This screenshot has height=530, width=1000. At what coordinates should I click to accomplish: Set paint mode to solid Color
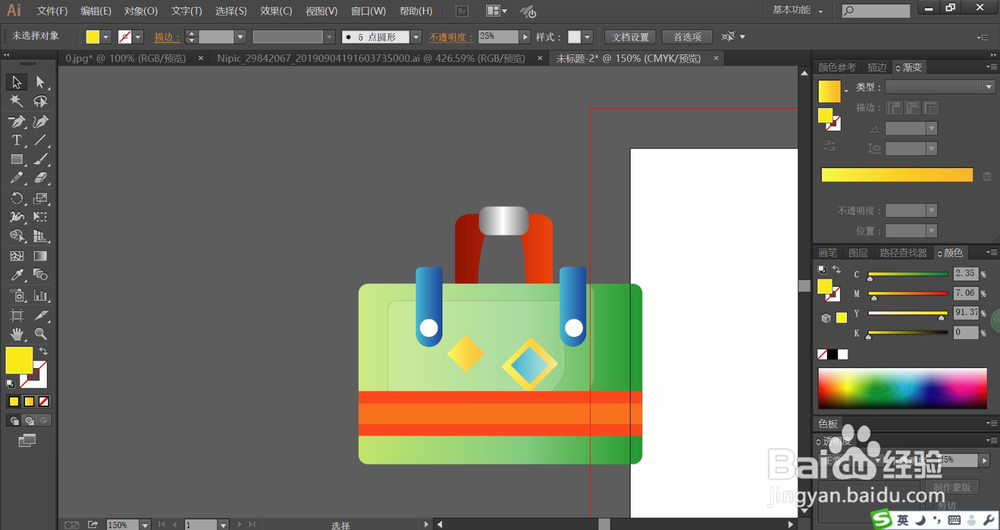tap(14, 402)
